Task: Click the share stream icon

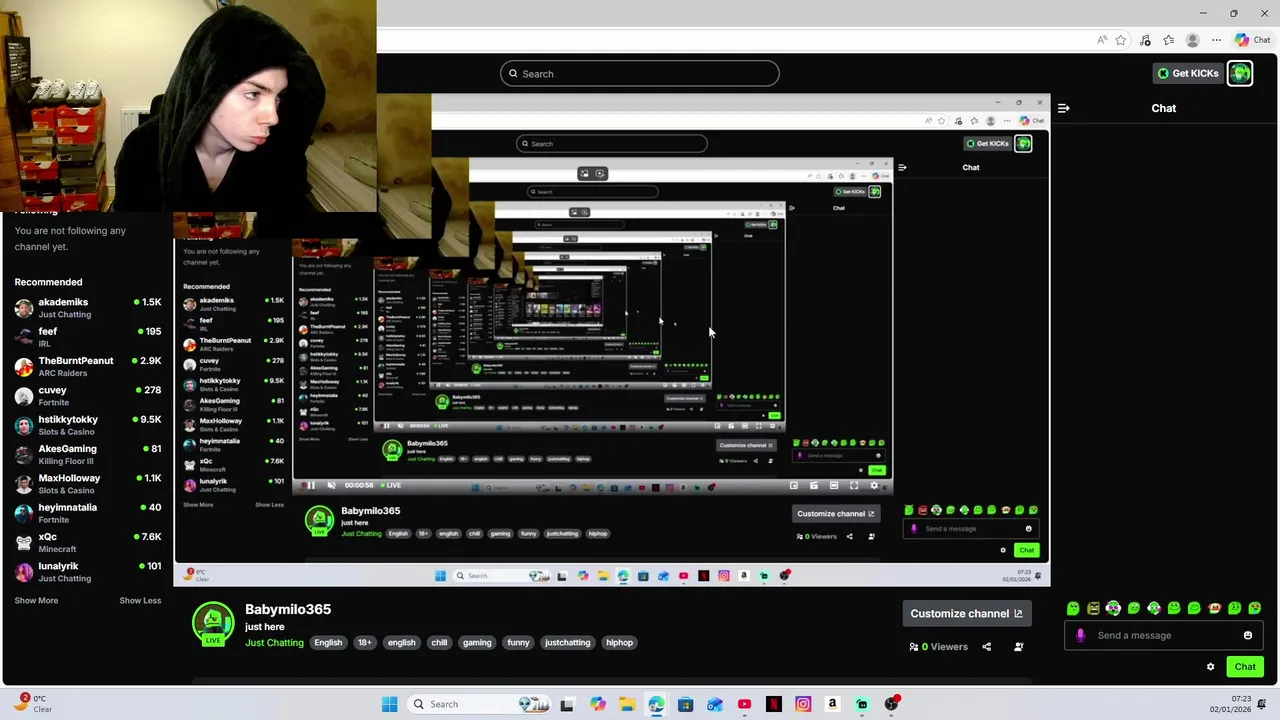Action: pos(986,646)
